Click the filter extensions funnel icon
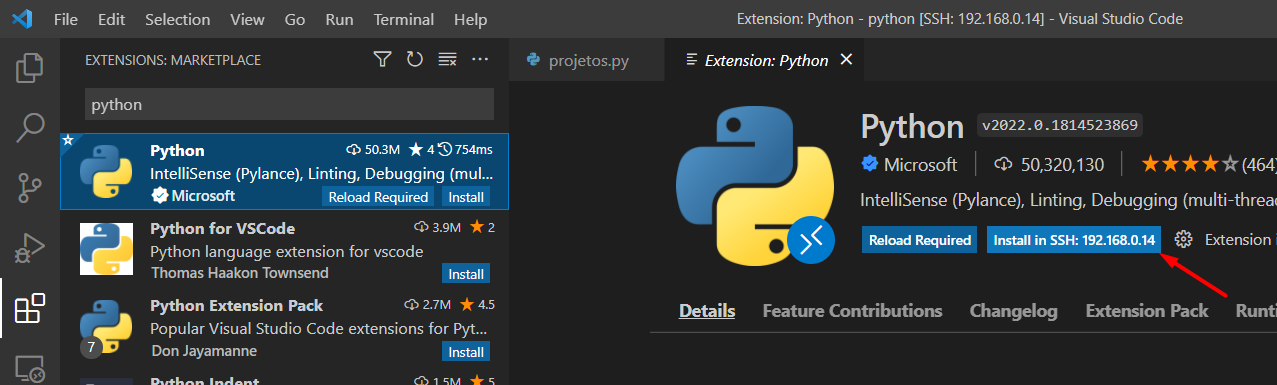 click(382, 60)
